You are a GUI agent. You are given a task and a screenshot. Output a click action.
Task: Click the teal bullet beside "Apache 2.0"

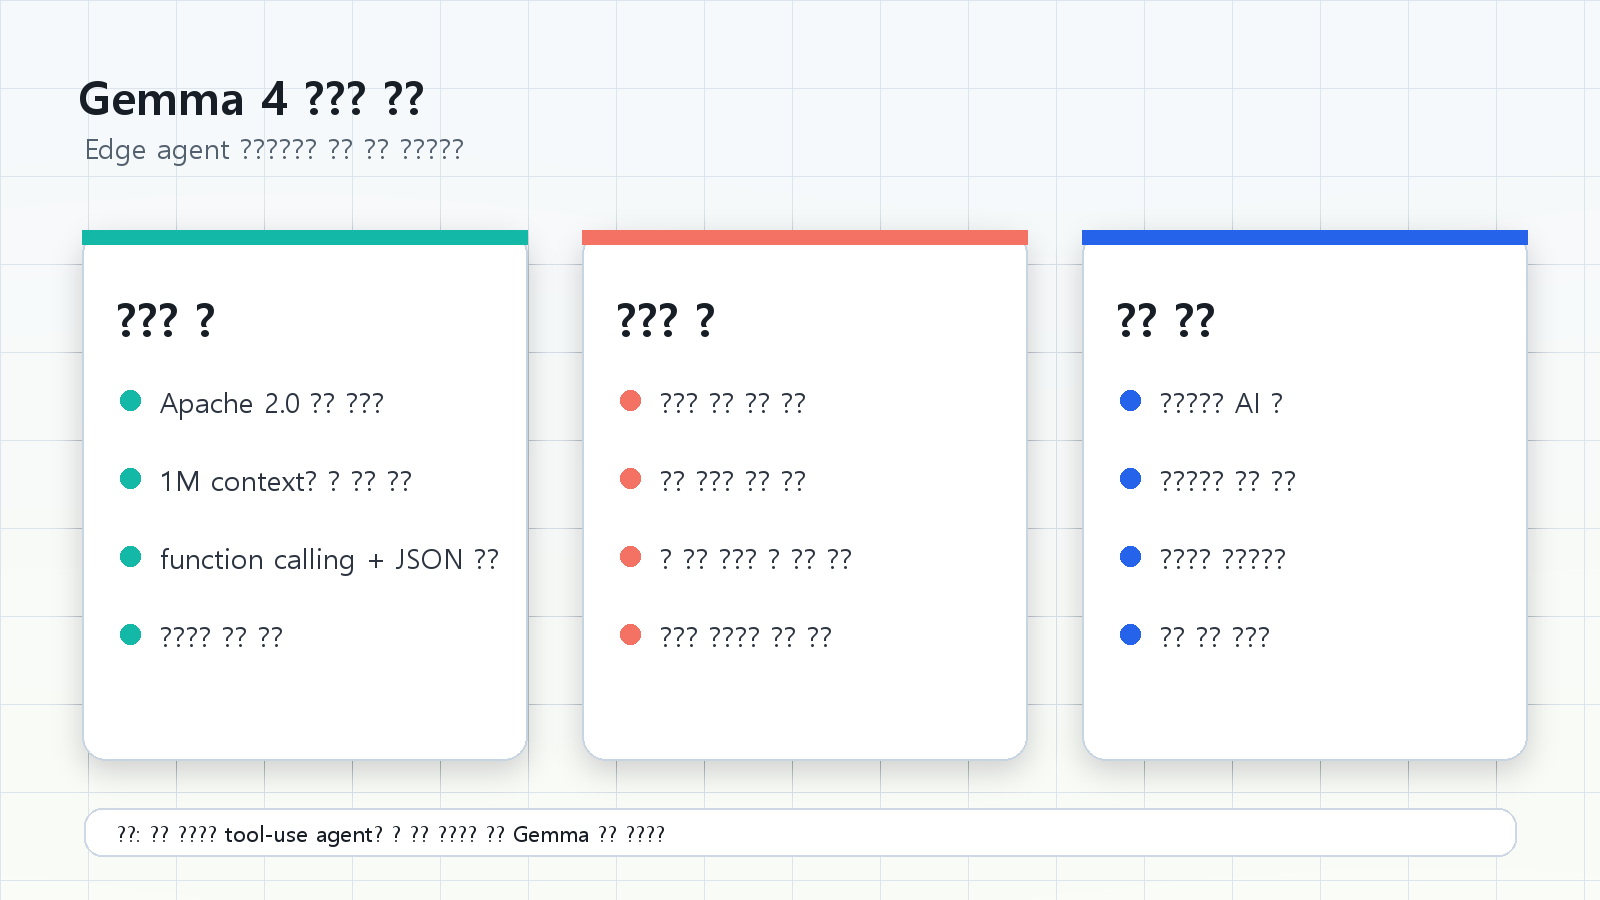tap(131, 401)
